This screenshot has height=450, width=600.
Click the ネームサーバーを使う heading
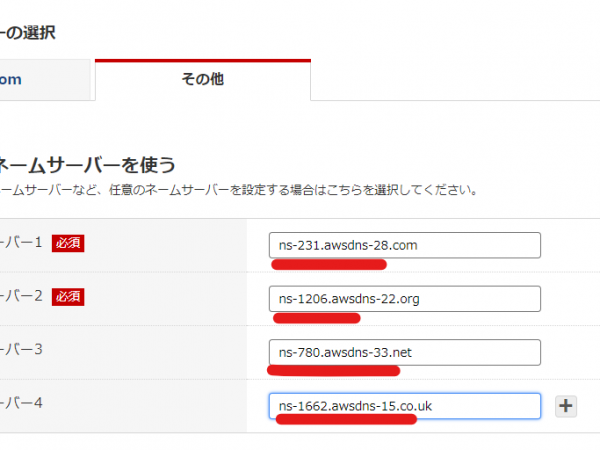pyautogui.click(x=87, y=165)
